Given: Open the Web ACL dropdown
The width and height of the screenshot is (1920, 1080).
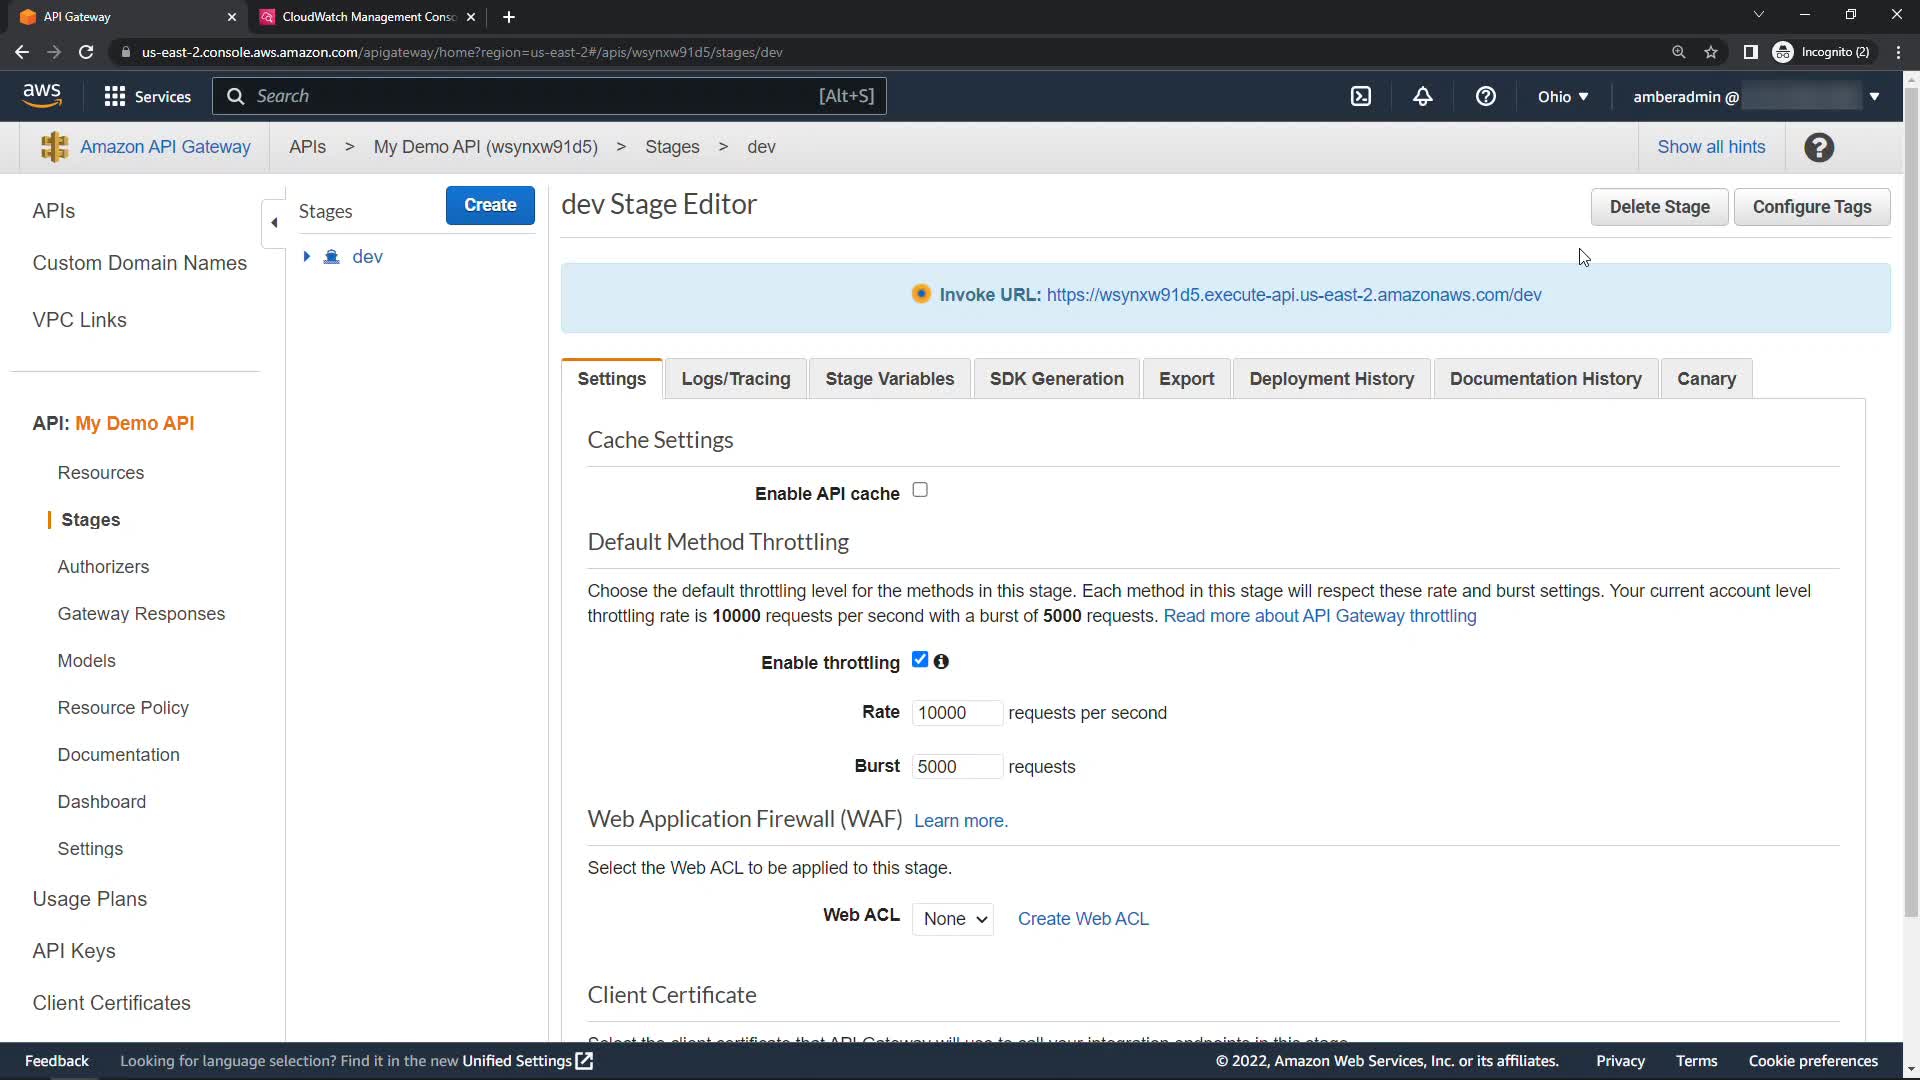Looking at the screenshot, I should 952,919.
